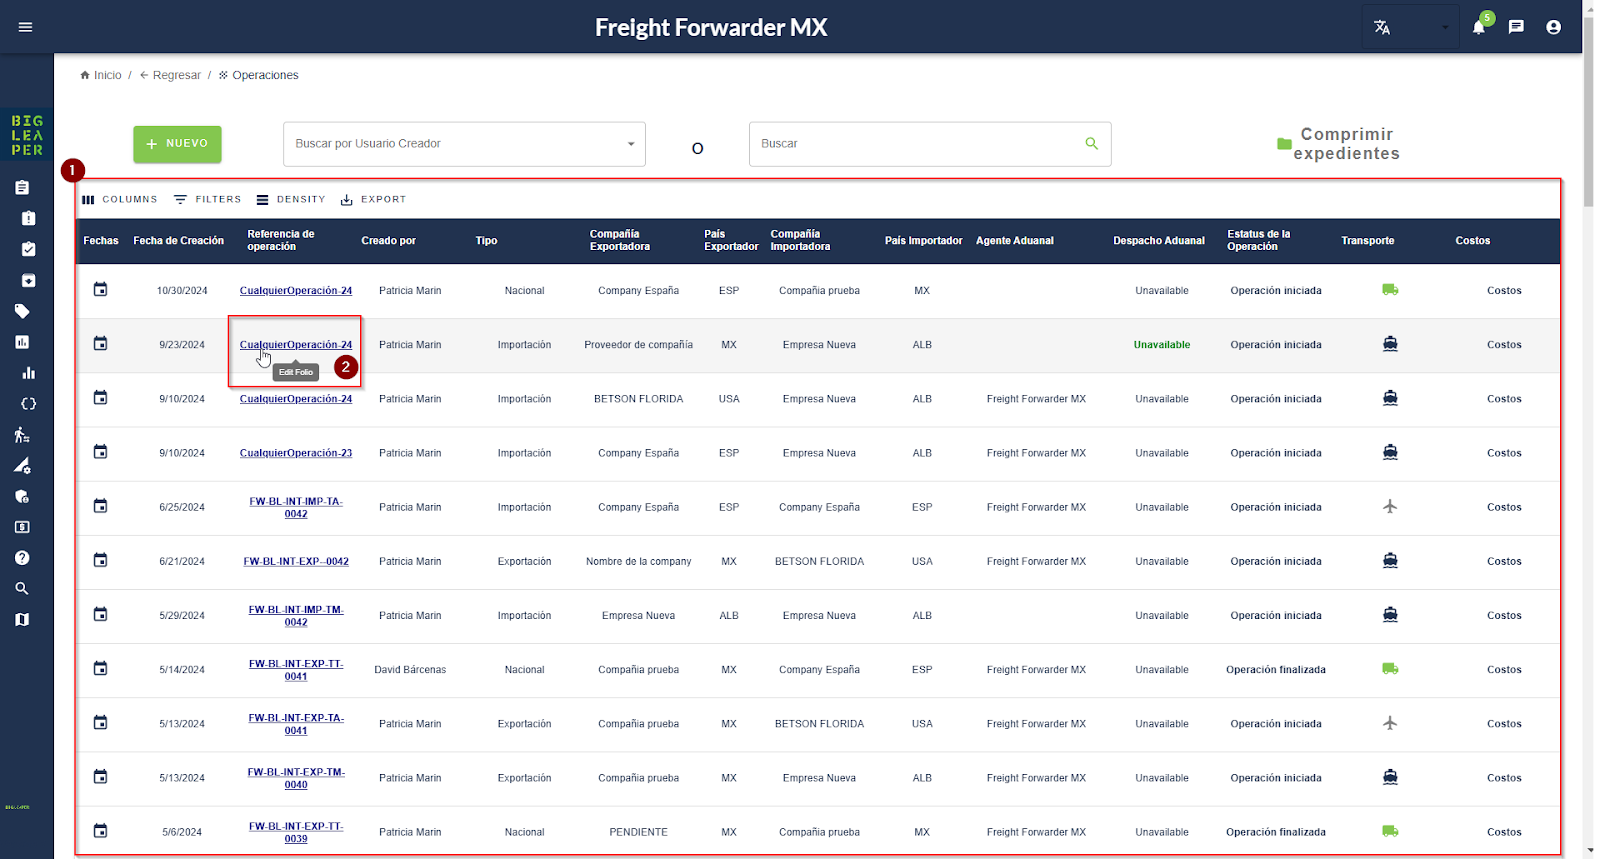
Task: Open the chat messages icon
Action: tap(1516, 27)
